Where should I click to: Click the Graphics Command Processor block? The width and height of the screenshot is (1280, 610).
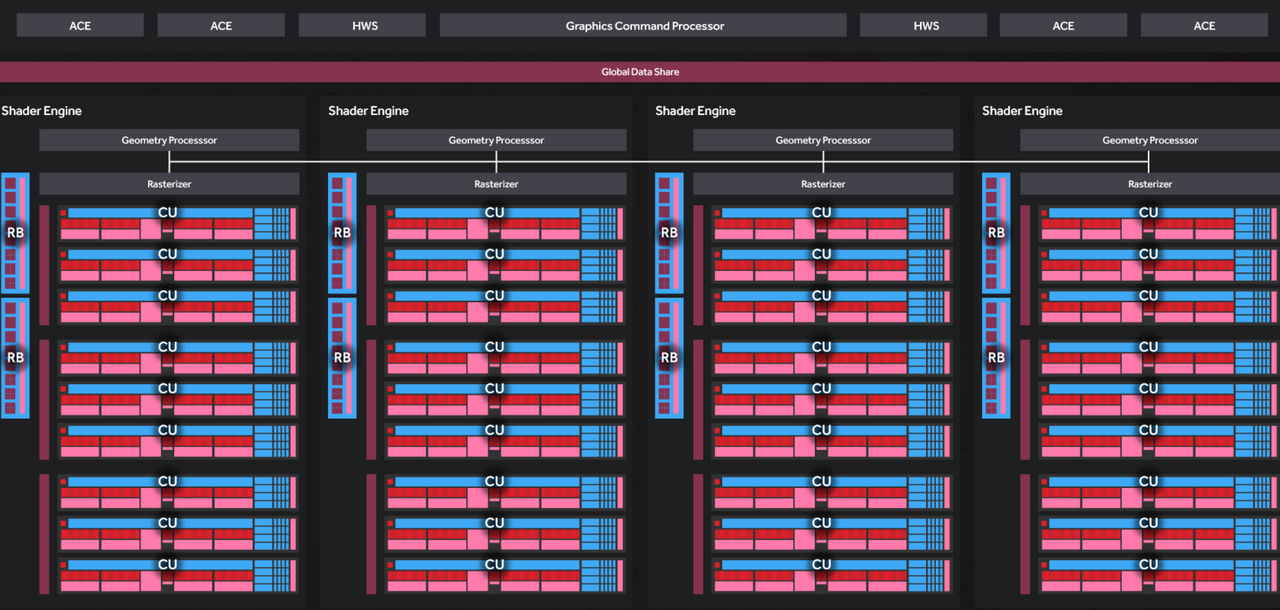coord(644,25)
